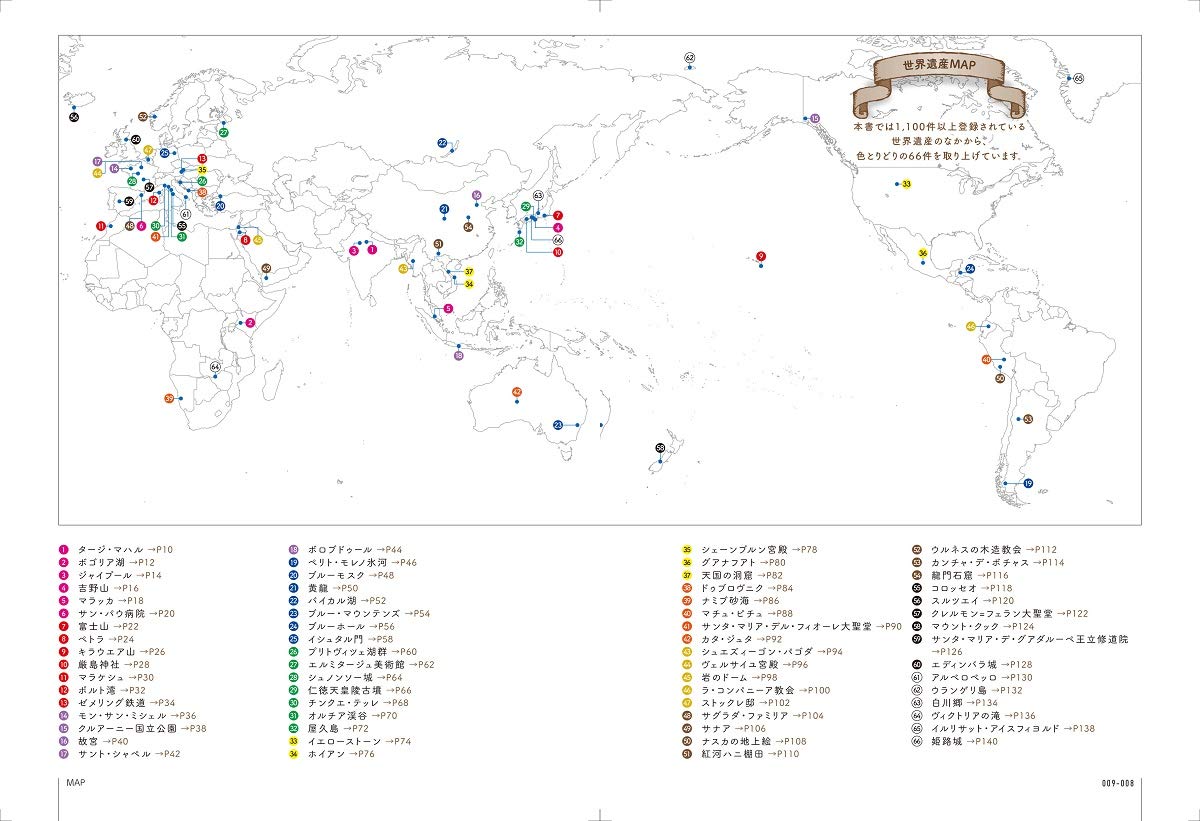Select blue marker 23 in southeastern Australia
Viewport: 1200px width, 821px height.
click(558, 425)
